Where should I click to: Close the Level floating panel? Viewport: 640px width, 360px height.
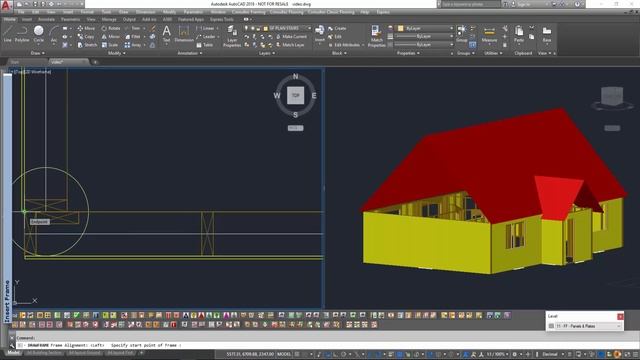(x=620, y=316)
